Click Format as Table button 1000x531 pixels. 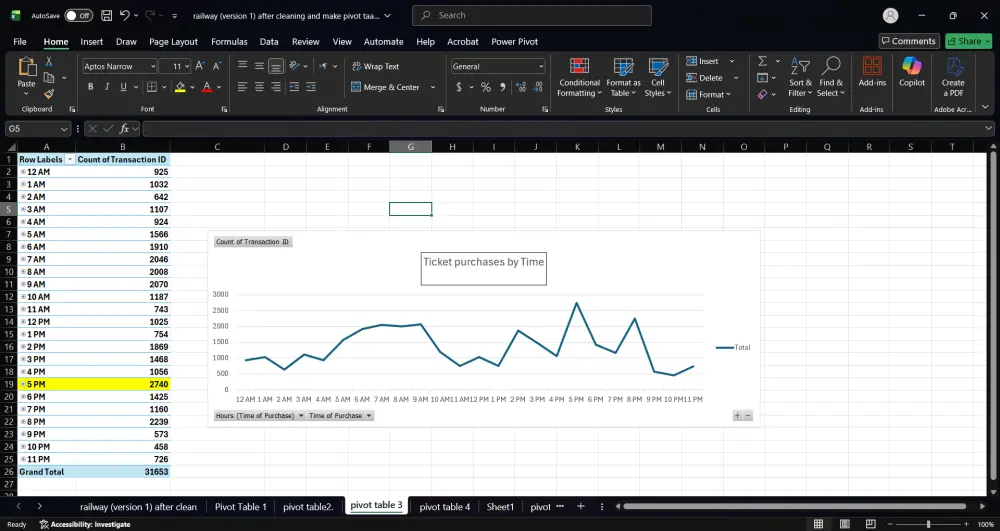pyautogui.click(x=623, y=77)
